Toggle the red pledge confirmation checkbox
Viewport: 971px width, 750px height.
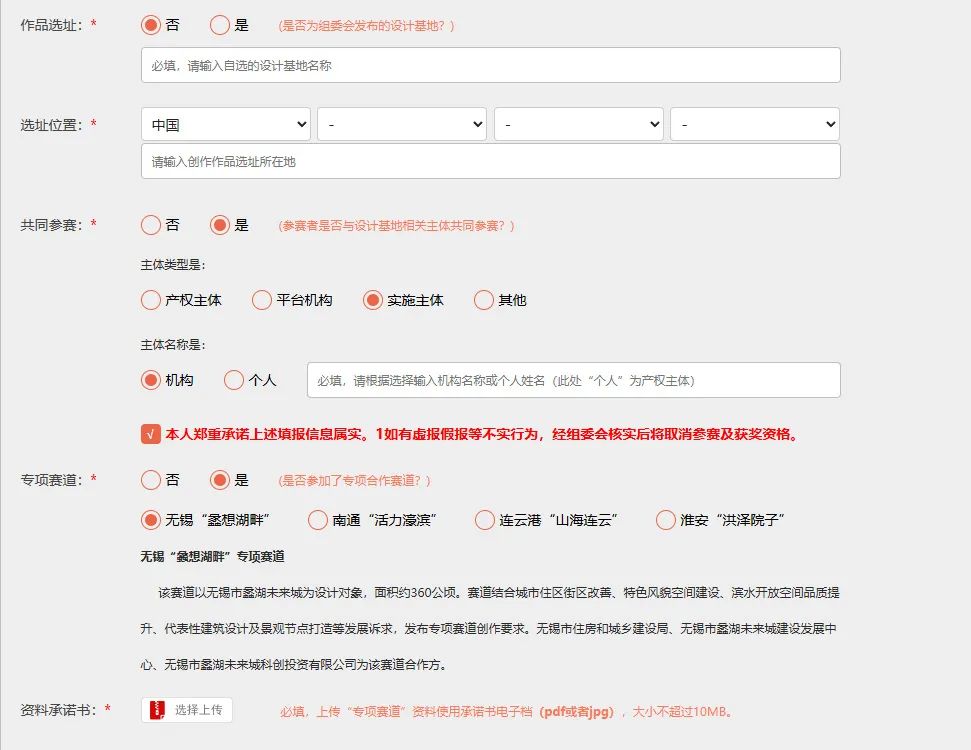click(x=150, y=434)
